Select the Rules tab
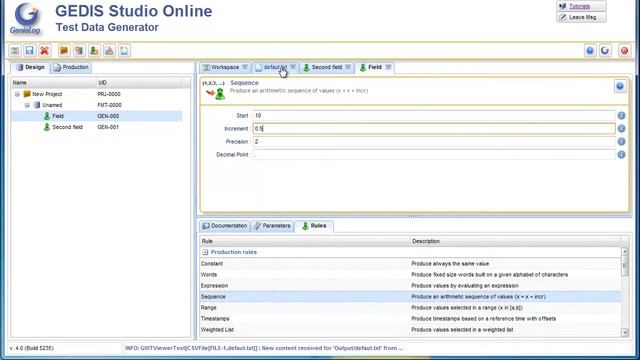This screenshot has width=640, height=360. coord(314,226)
